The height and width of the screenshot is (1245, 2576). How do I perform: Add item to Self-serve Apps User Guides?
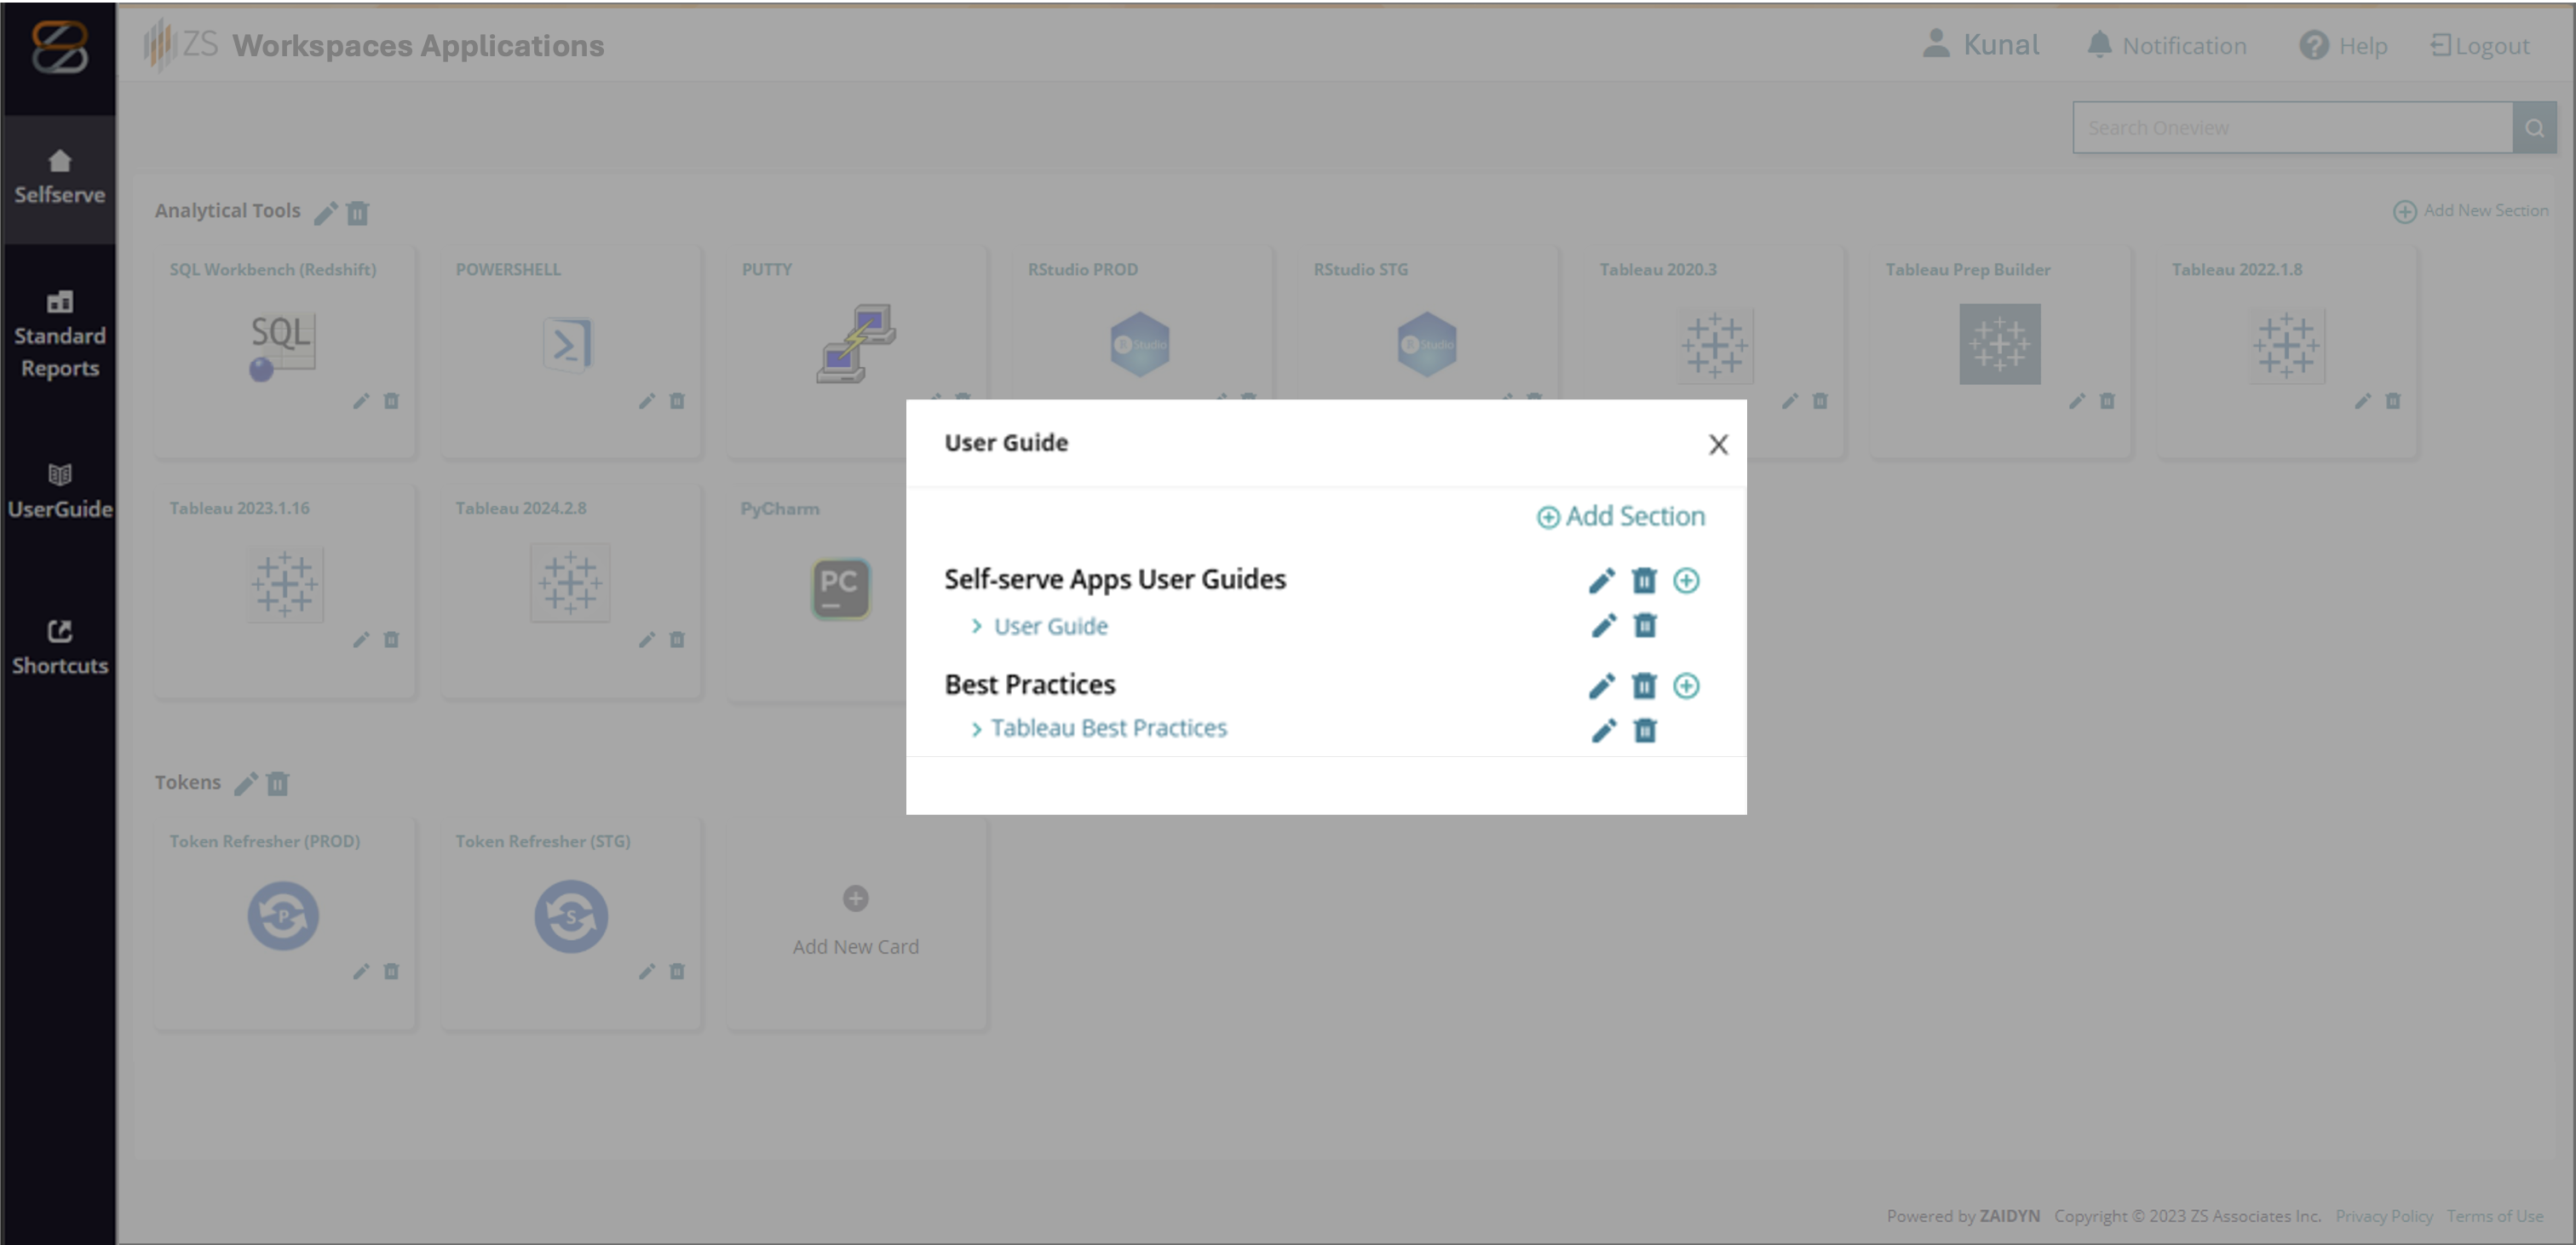click(1686, 581)
